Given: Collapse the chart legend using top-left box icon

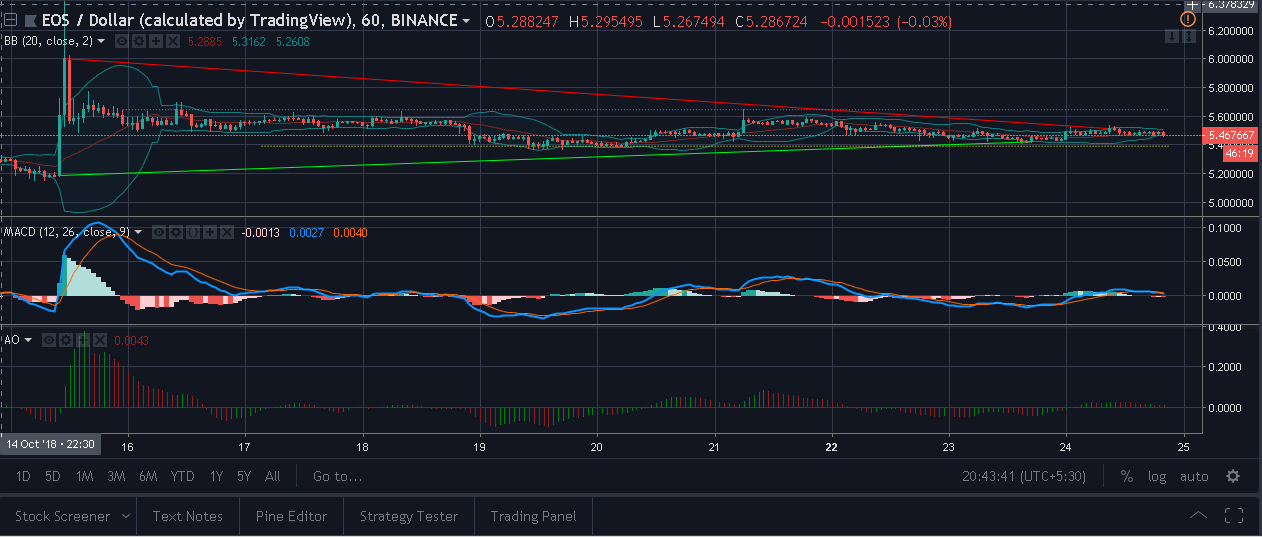Looking at the screenshot, I should click(x=10, y=20).
